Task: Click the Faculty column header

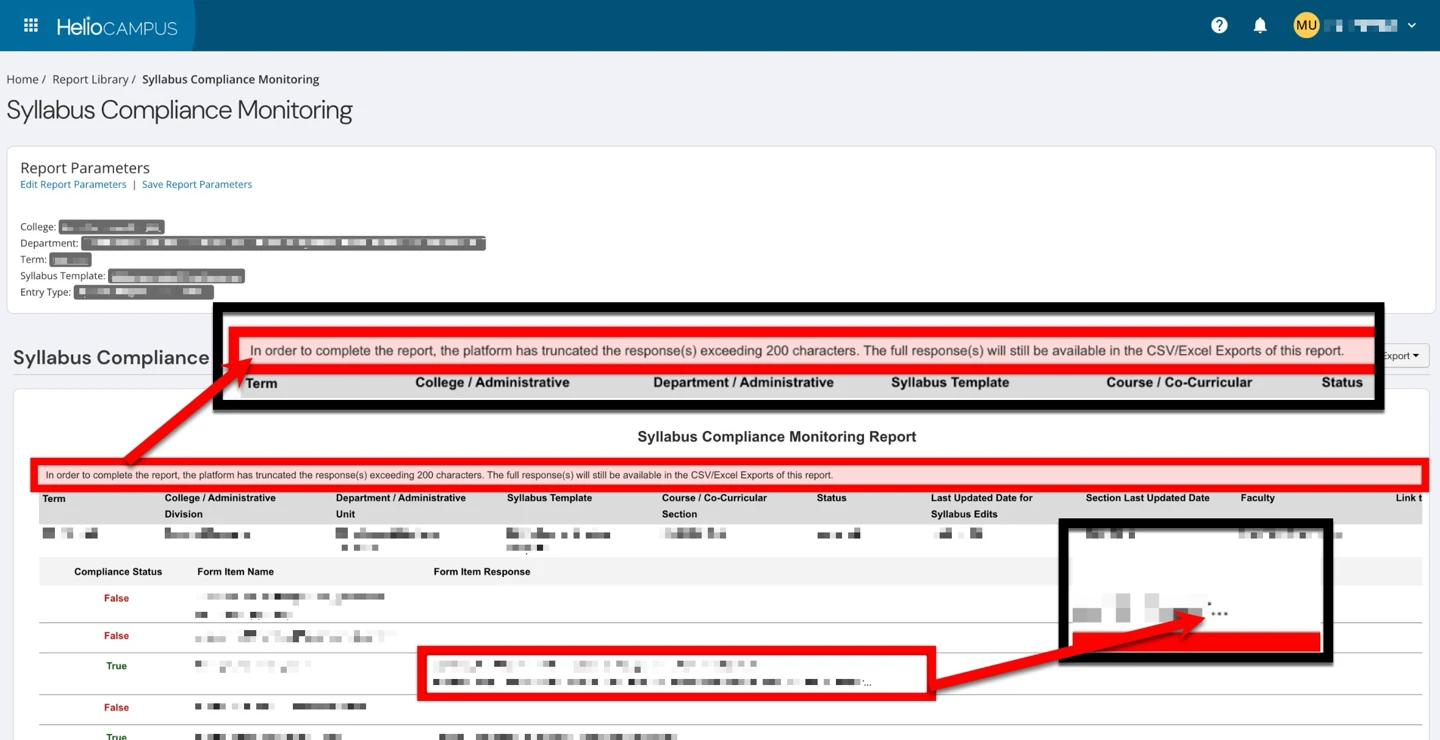Action: click(1257, 498)
